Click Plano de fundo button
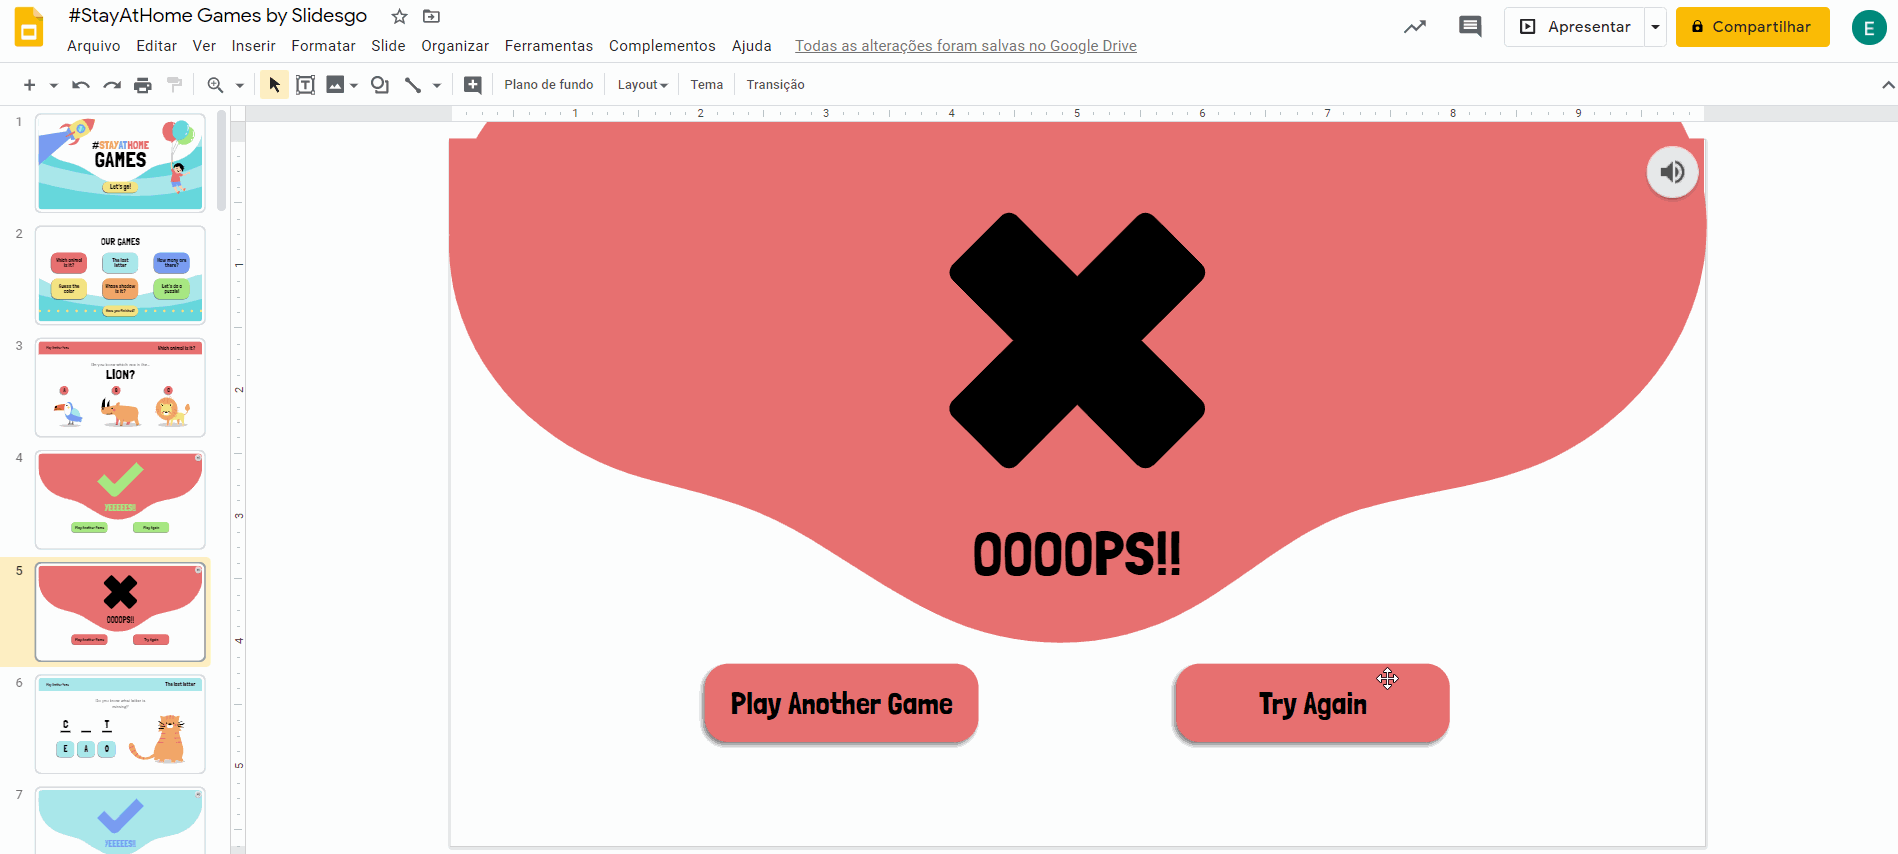The height and width of the screenshot is (854, 1898). click(x=548, y=85)
